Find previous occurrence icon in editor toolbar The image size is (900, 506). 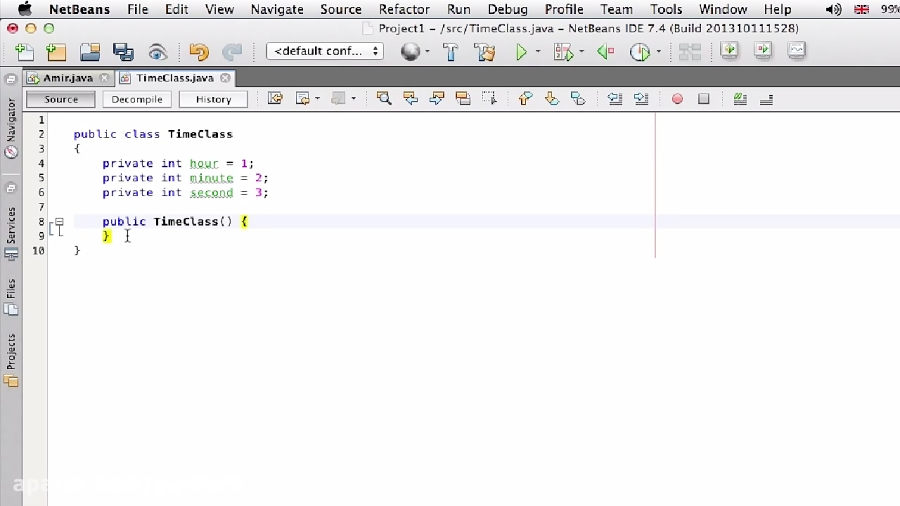[410, 99]
